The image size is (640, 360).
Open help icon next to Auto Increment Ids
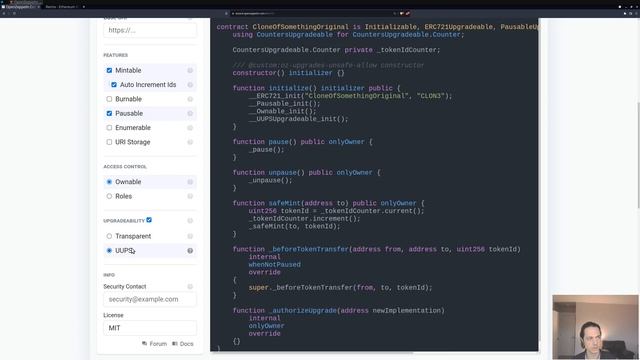click(x=190, y=84)
